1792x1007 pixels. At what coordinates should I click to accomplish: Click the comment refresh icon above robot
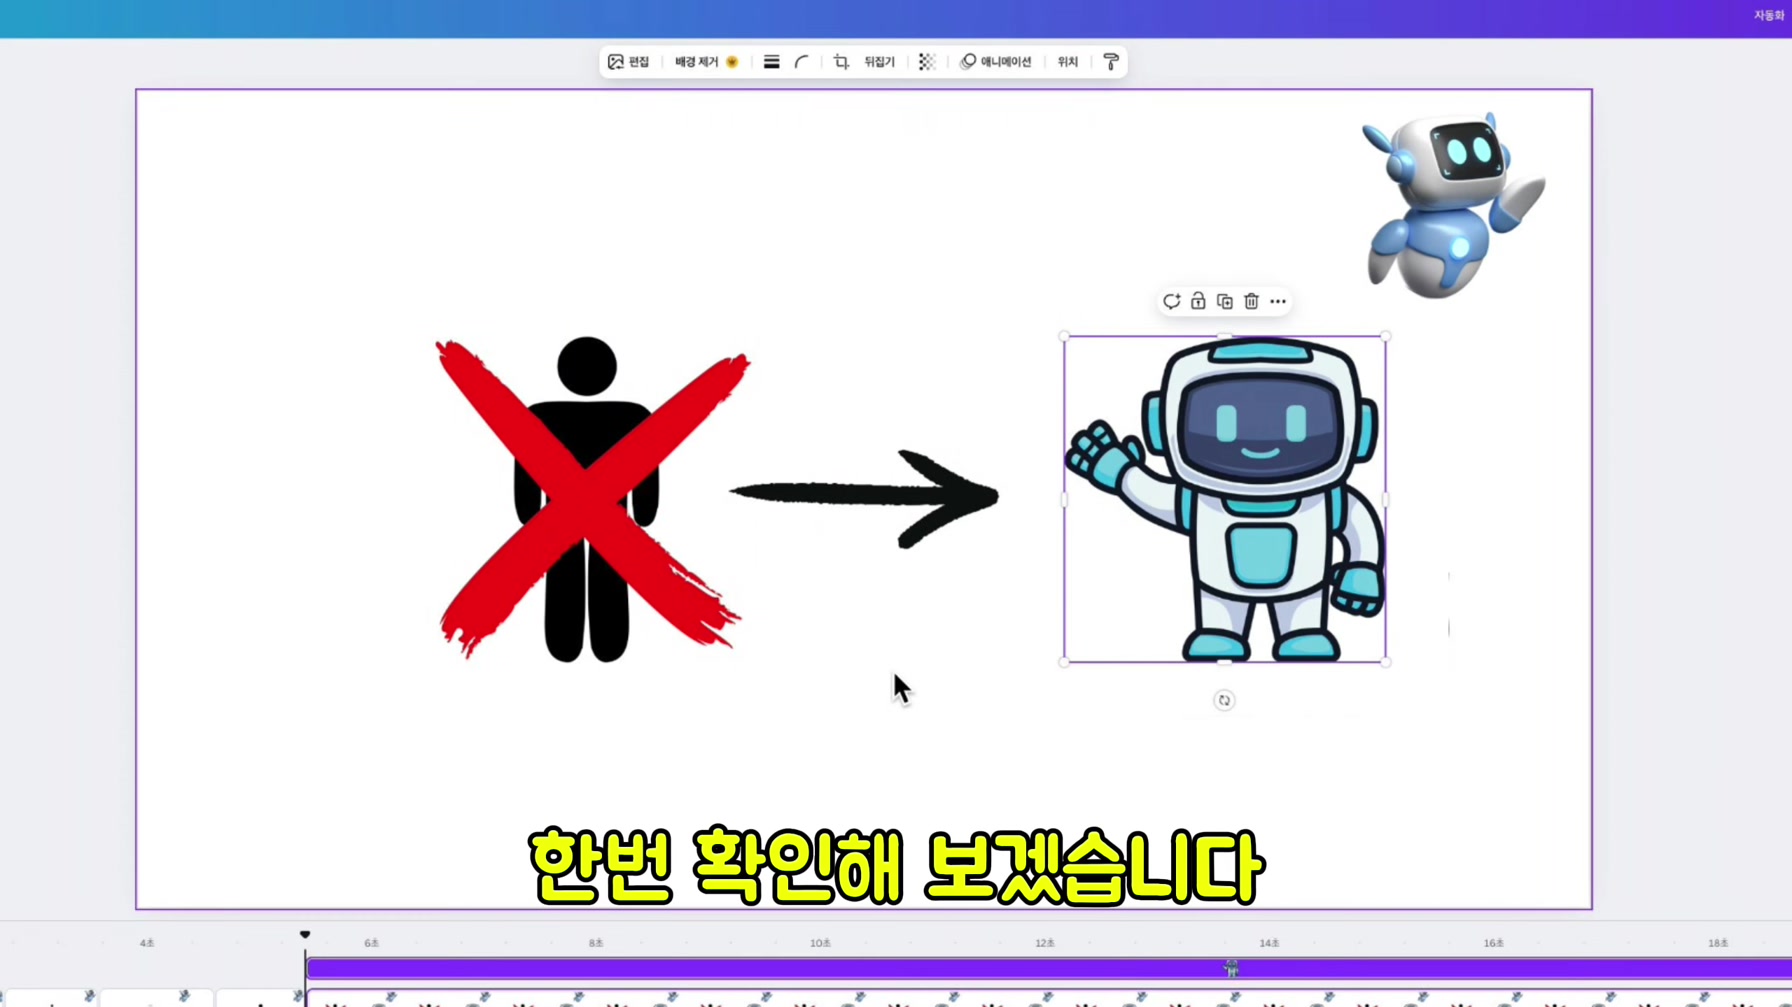tap(1171, 301)
